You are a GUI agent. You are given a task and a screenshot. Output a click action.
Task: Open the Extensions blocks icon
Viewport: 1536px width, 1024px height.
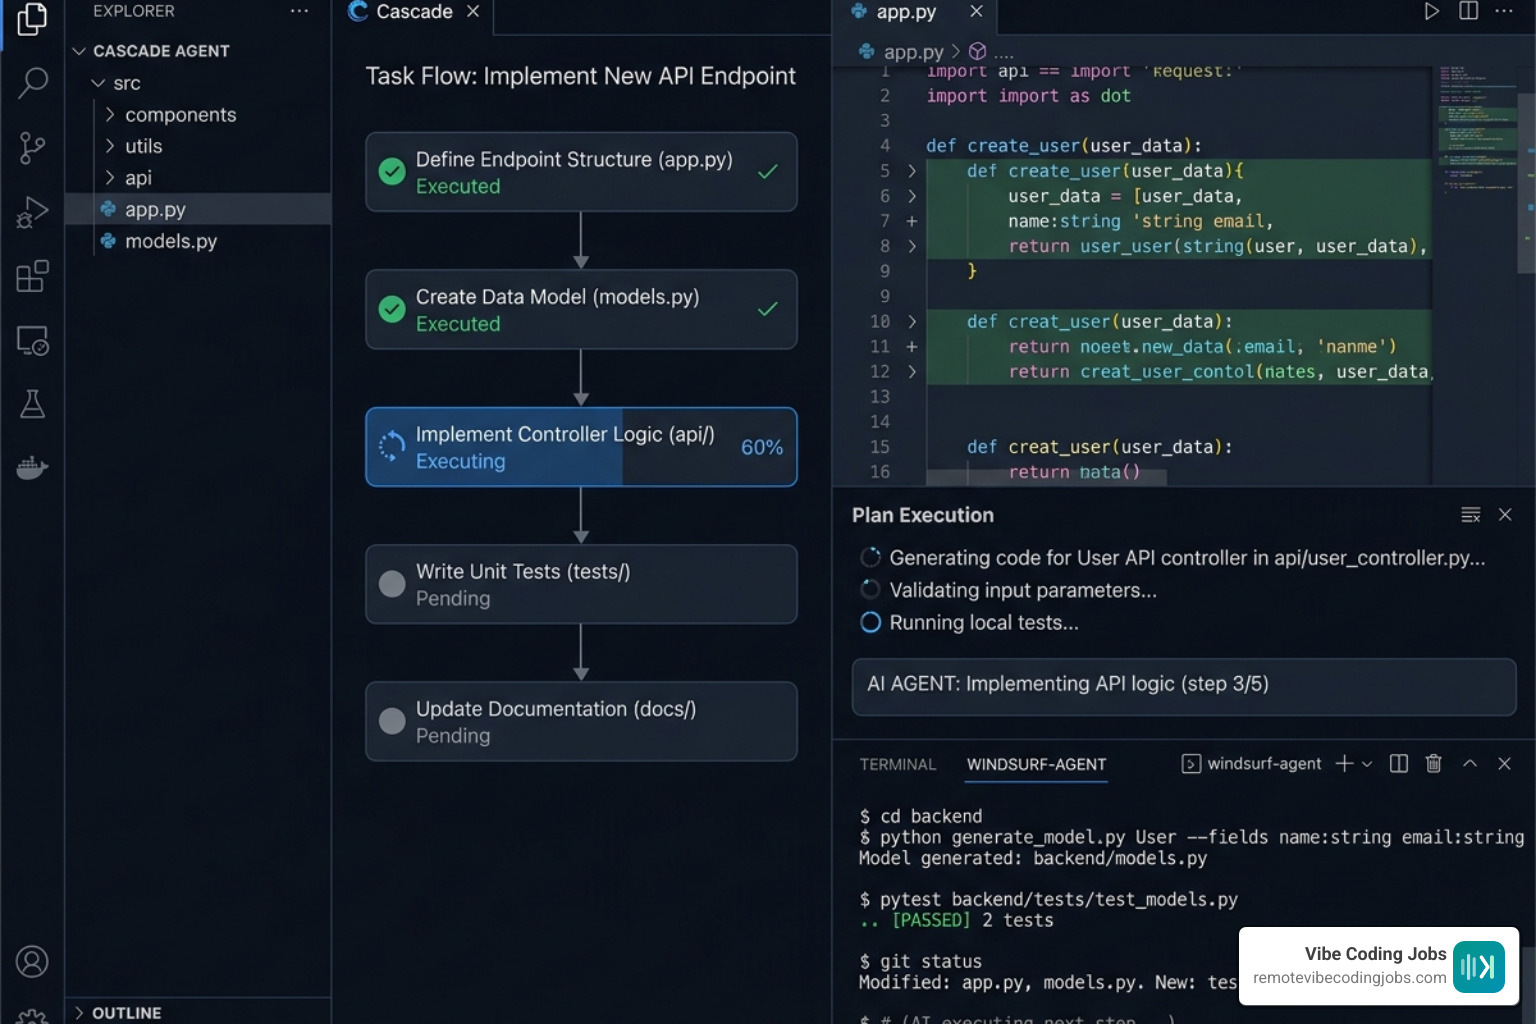(x=32, y=276)
